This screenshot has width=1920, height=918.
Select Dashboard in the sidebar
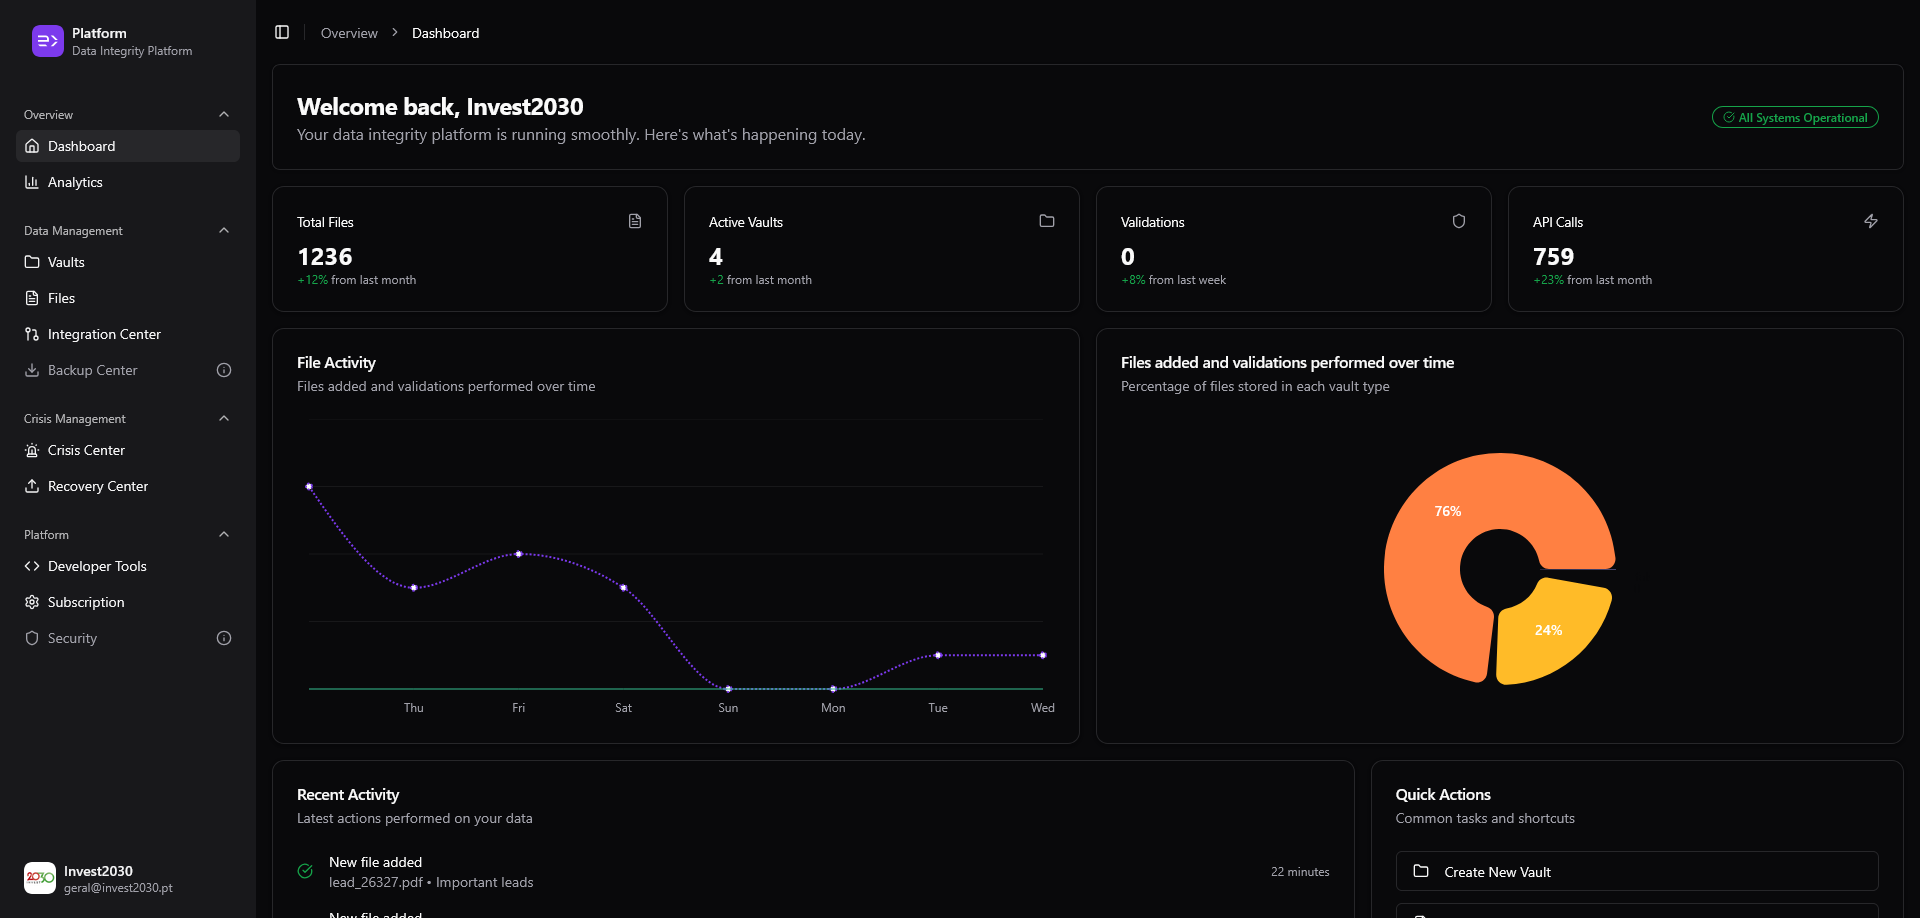tap(81, 146)
